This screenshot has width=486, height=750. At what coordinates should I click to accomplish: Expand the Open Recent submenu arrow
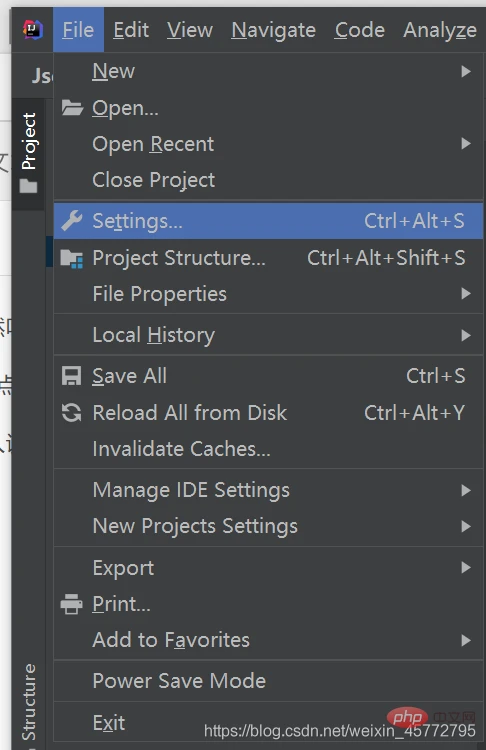point(465,143)
